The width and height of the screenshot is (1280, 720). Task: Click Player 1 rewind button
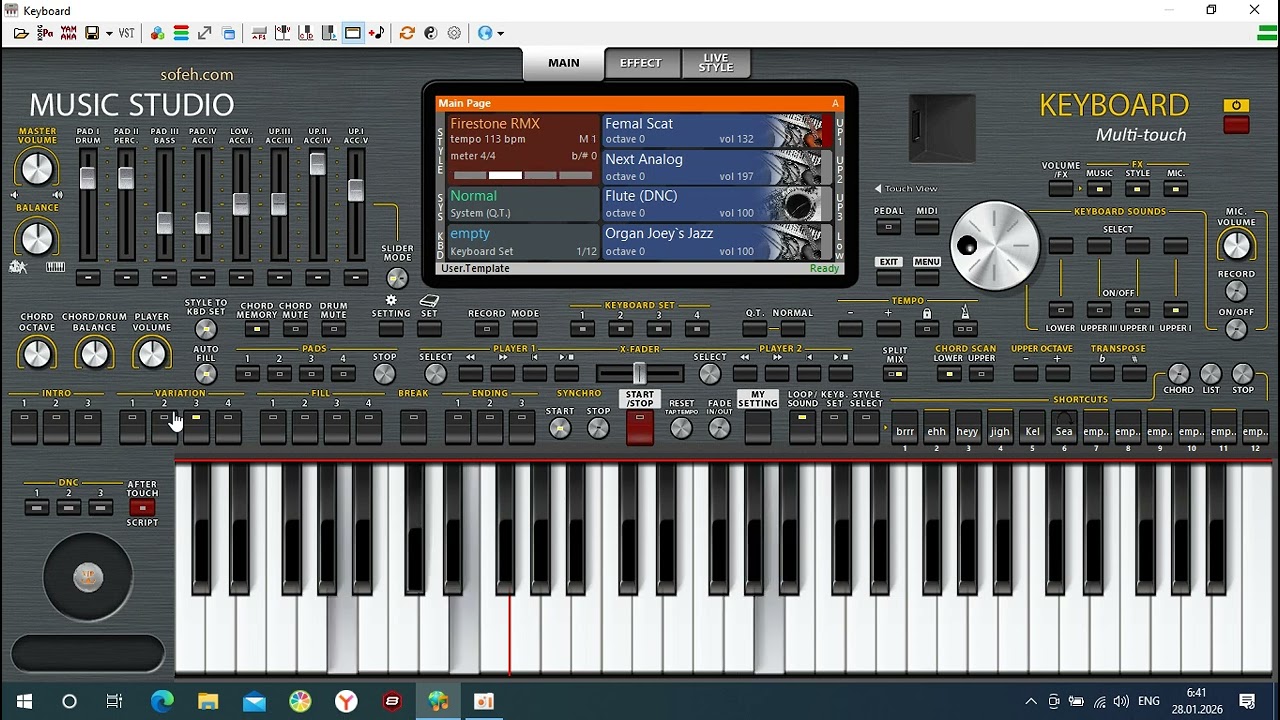point(471,374)
